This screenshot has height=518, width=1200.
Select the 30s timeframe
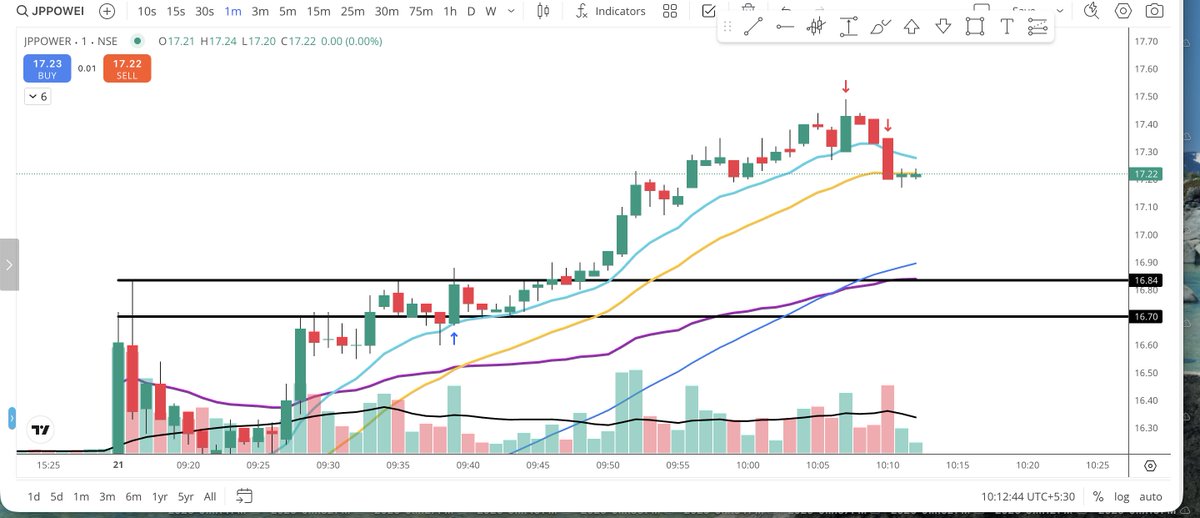click(x=205, y=11)
